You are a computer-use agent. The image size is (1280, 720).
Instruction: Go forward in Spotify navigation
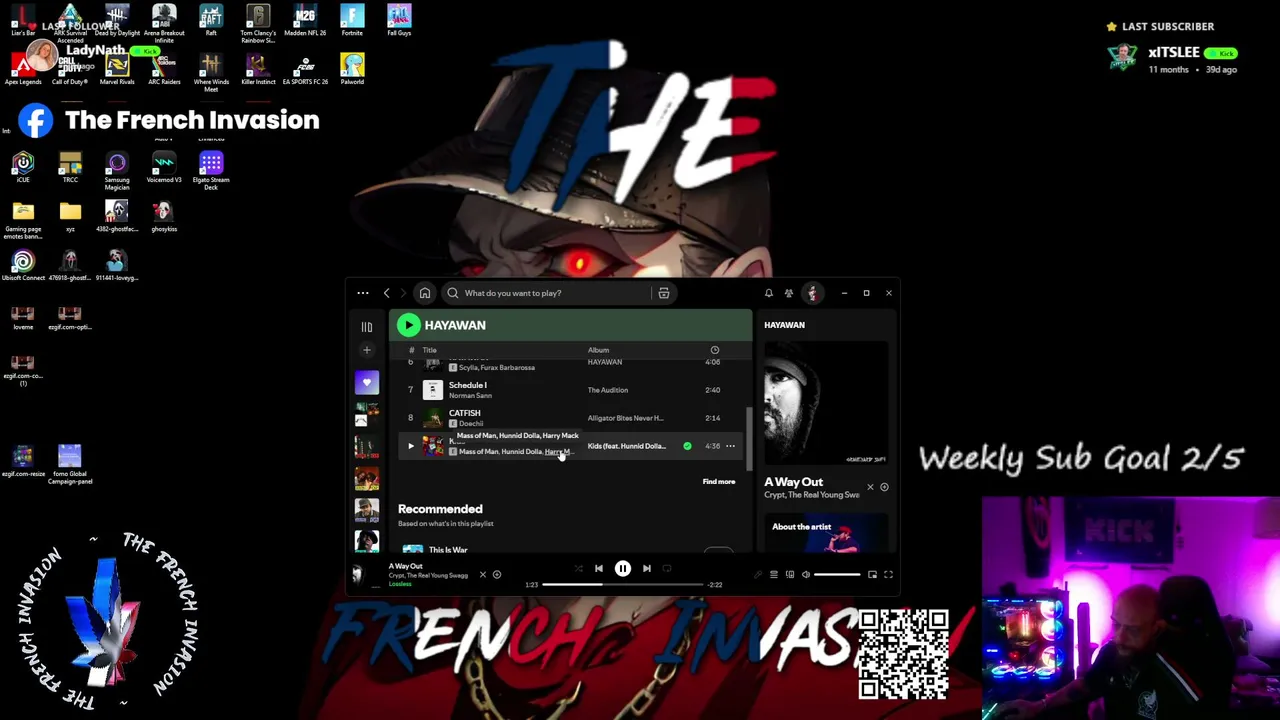coord(404,293)
